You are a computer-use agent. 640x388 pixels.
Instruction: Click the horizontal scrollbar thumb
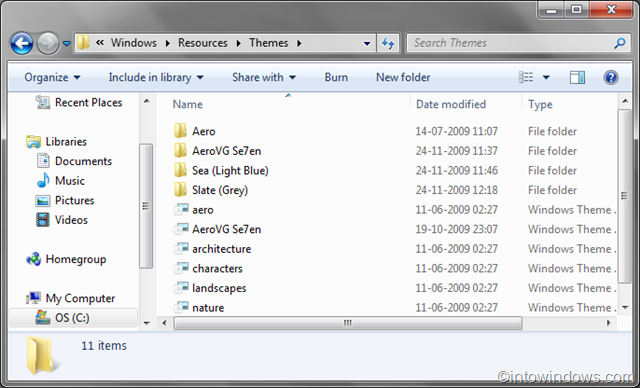[x=348, y=323]
